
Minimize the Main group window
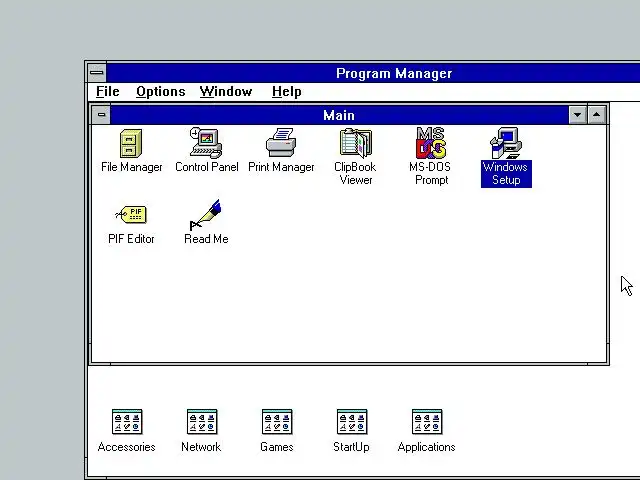tap(578, 115)
